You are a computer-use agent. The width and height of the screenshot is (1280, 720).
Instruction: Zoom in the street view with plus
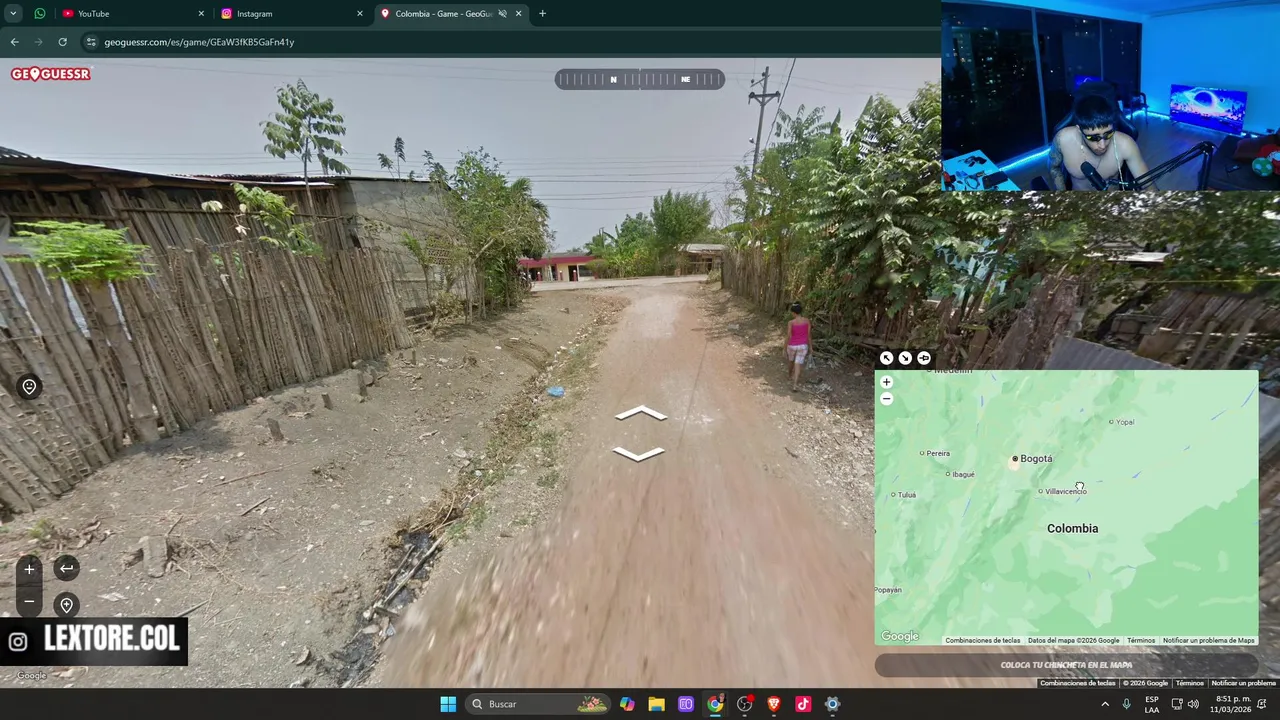click(29, 569)
